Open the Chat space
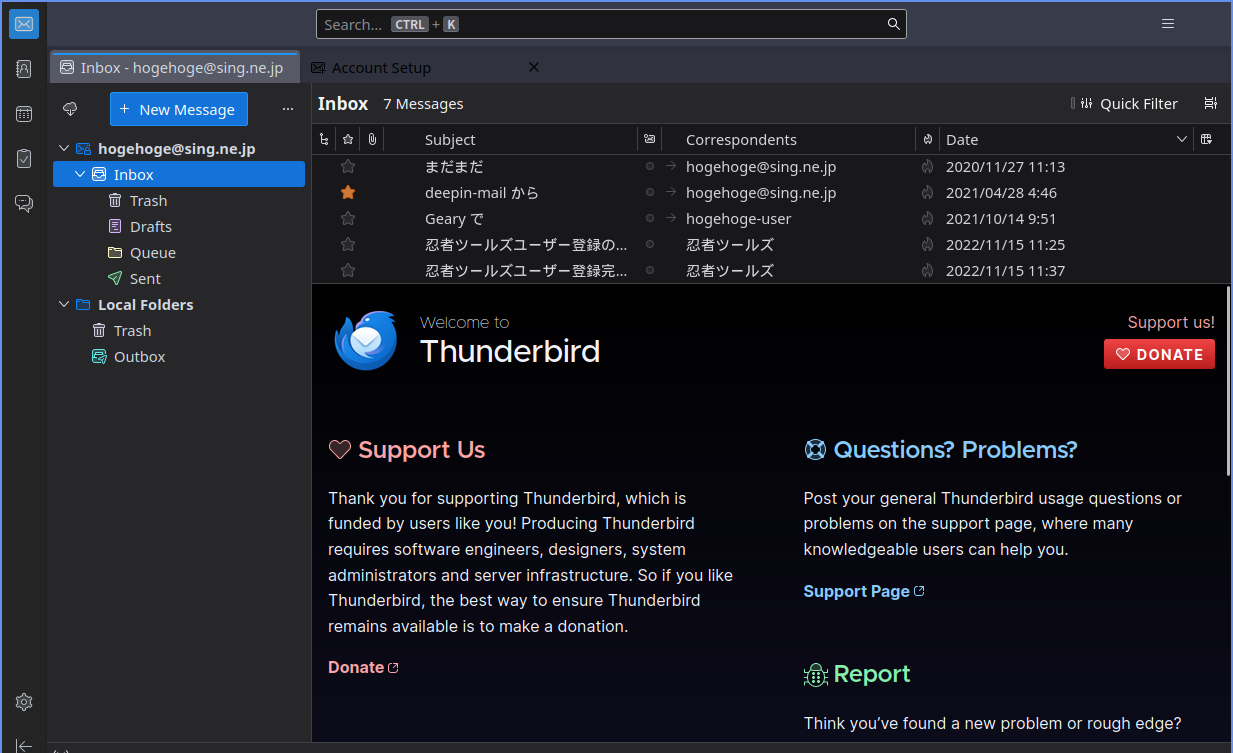1233x753 pixels. (x=24, y=204)
